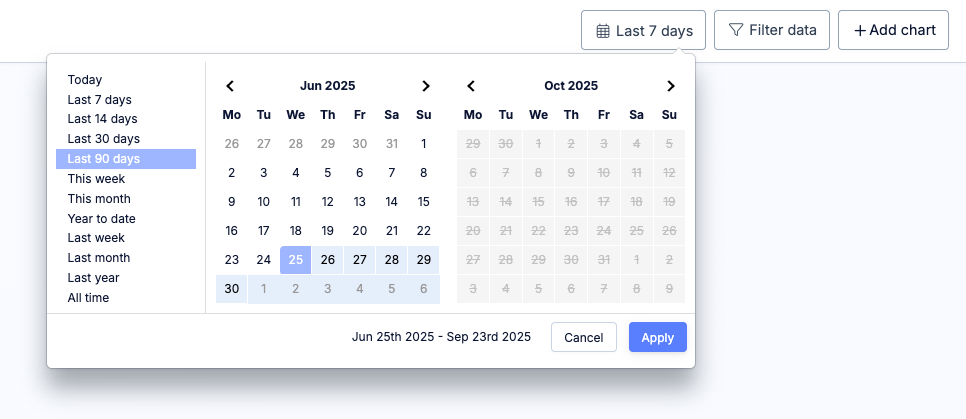Go to previous month on October calendar
The image size is (966, 419).
pyautogui.click(x=471, y=86)
